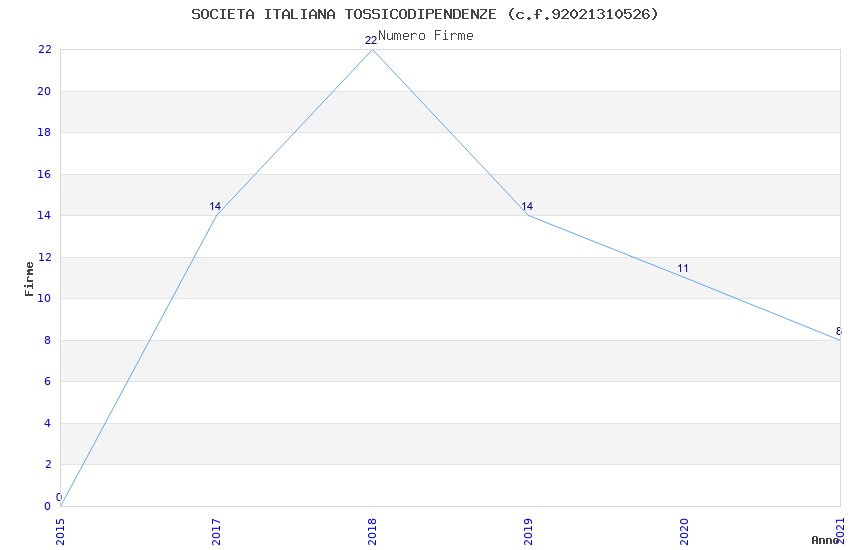Click the y-axis tick value 8
Viewport: 850px width, 550px height.
pyautogui.click(x=48, y=340)
